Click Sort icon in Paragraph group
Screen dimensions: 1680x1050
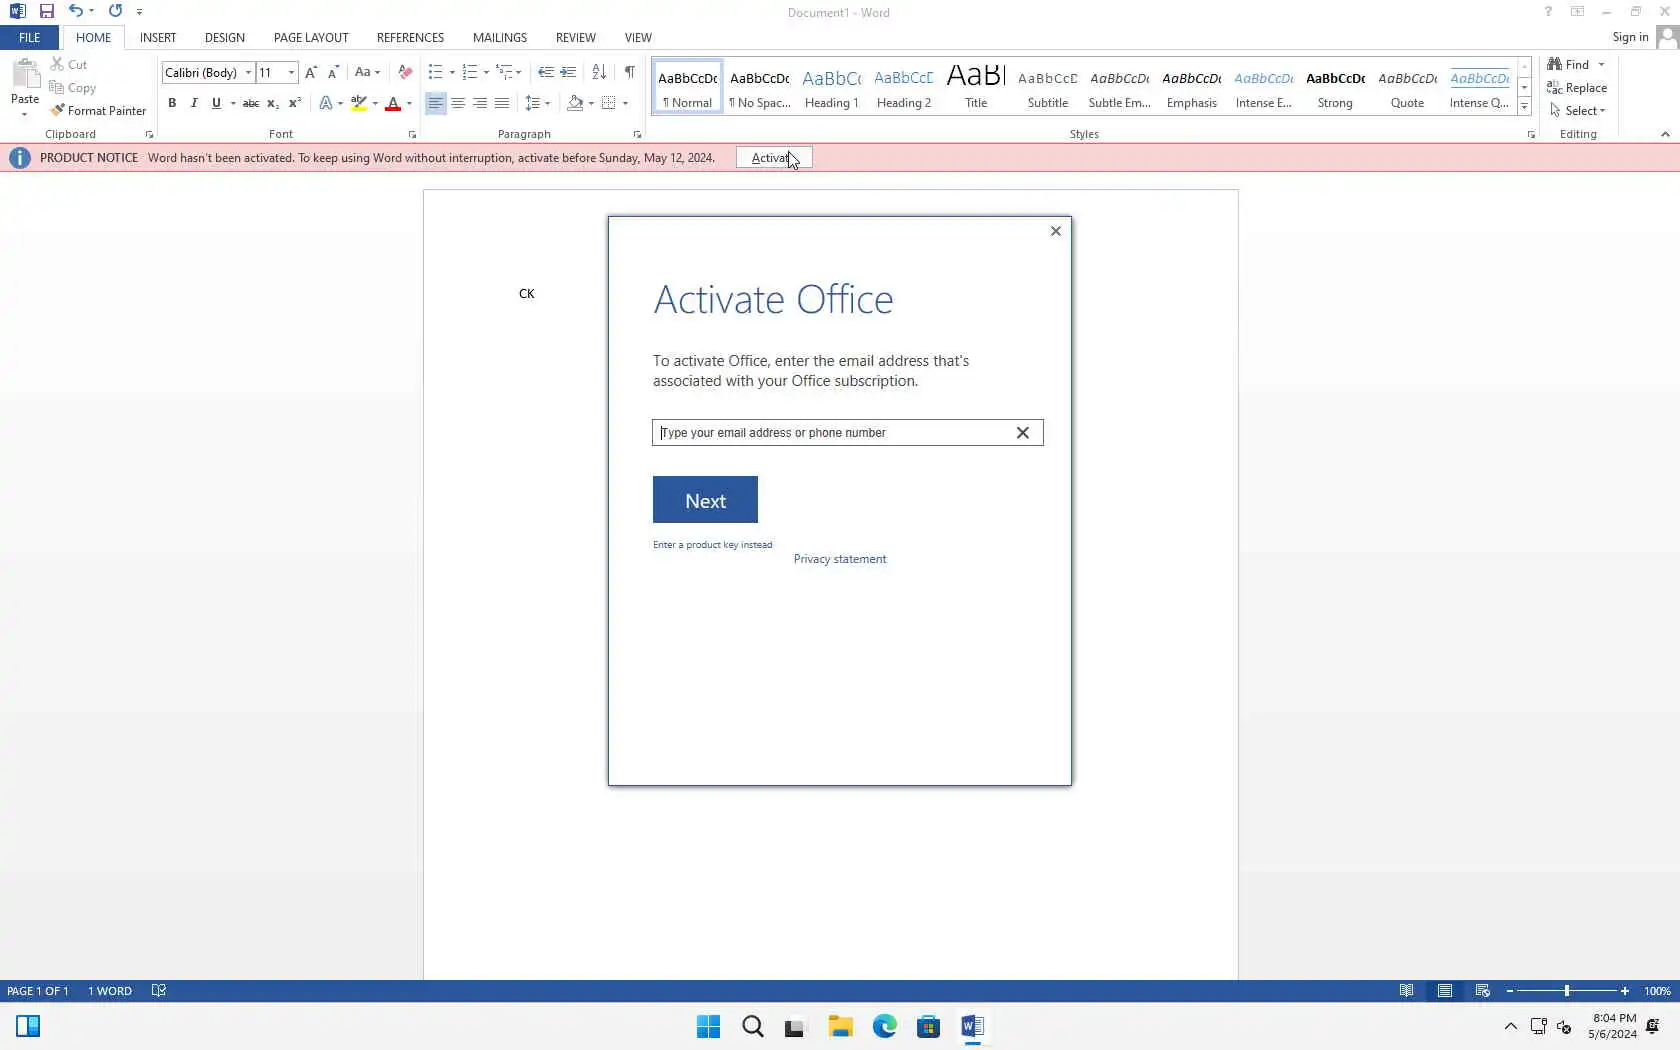(x=599, y=72)
